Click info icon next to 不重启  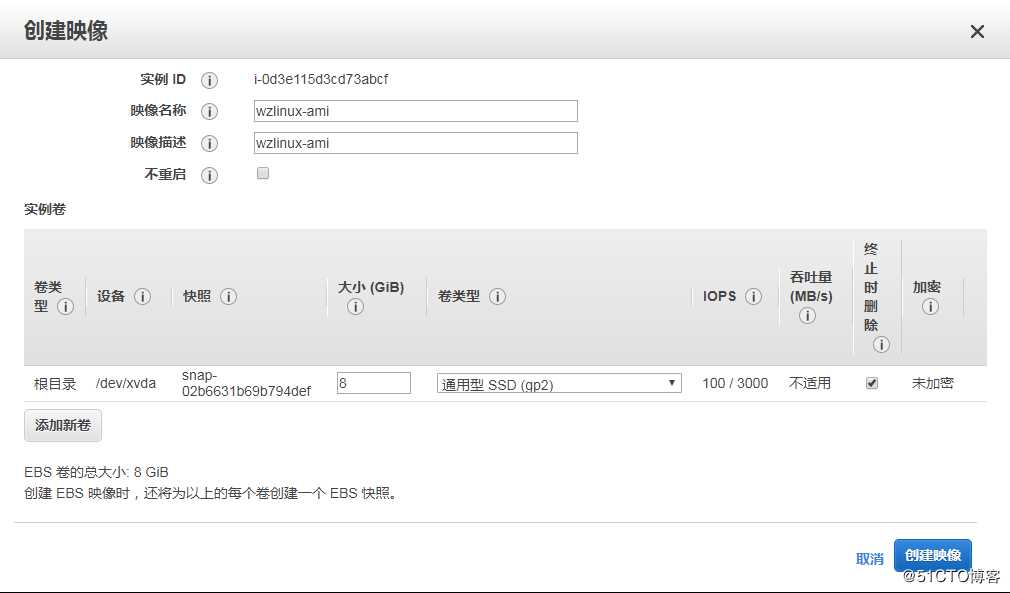pos(209,175)
